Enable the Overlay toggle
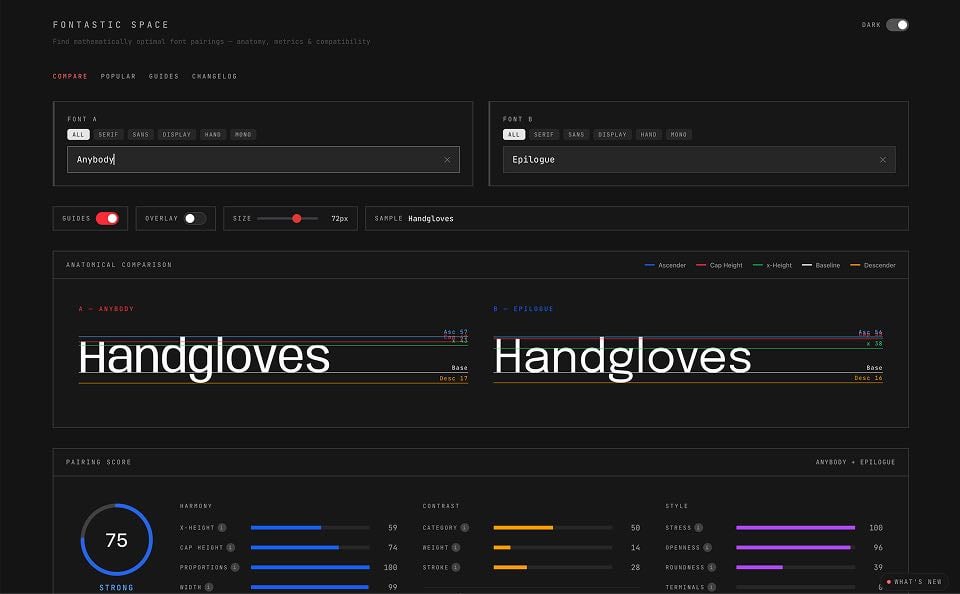Image resolution: width=960 pixels, height=594 pixels. (195, 219)
